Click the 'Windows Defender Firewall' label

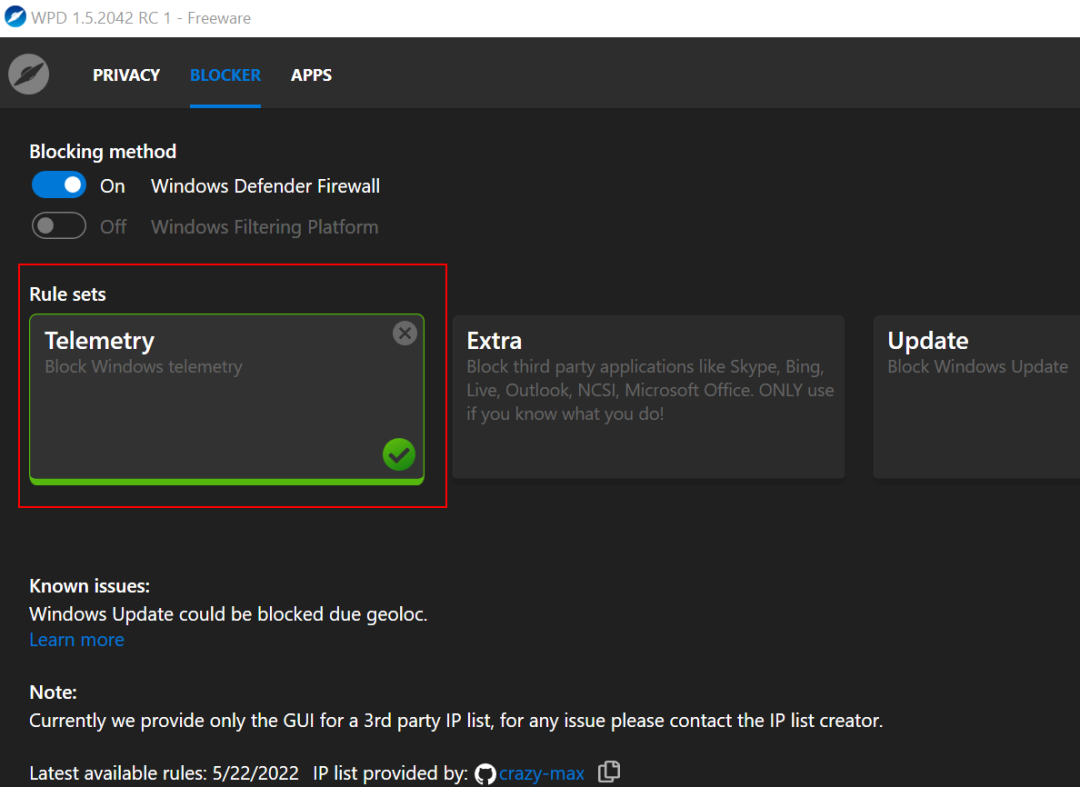[265, 186]
